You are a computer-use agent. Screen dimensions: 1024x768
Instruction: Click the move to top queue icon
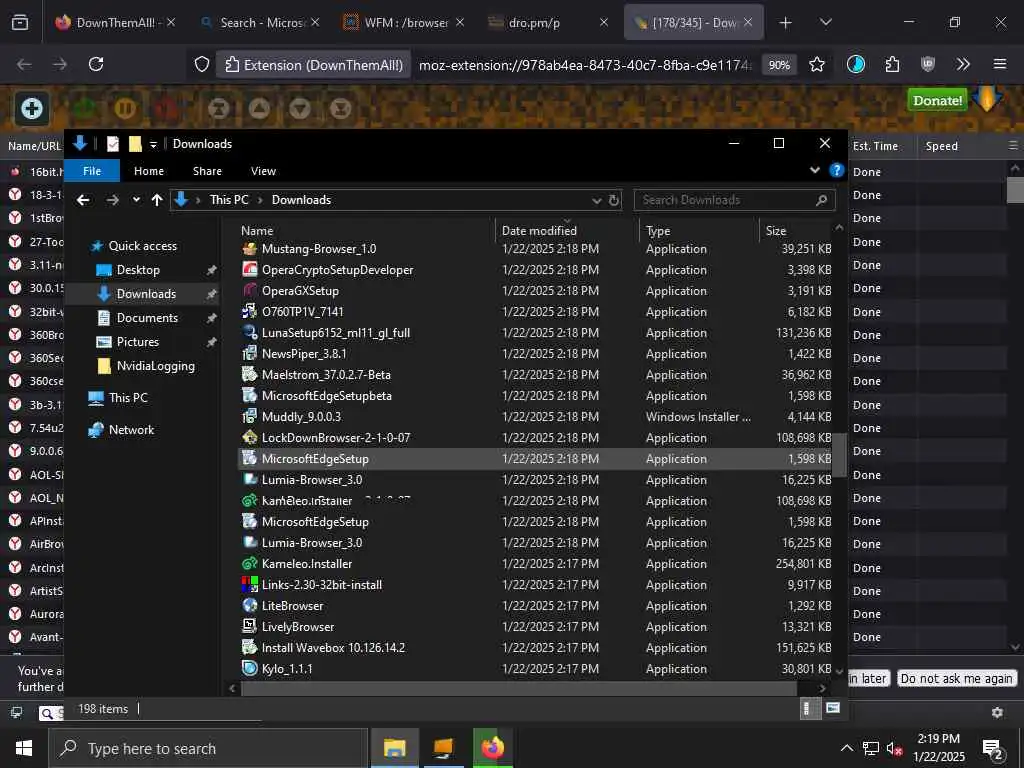tap(219, 108)
